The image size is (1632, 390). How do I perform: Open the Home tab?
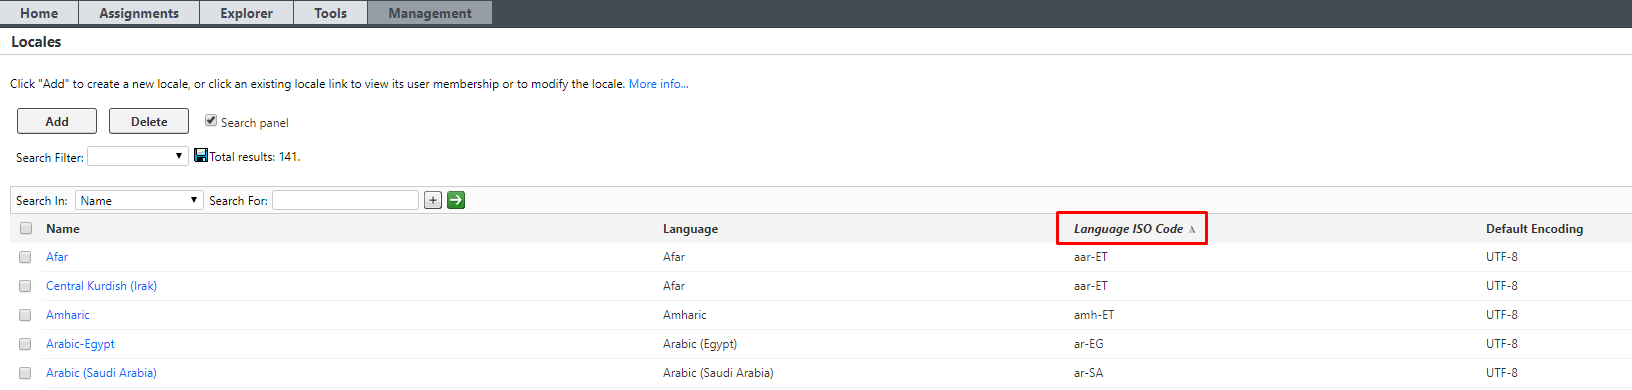coord(39,13)
